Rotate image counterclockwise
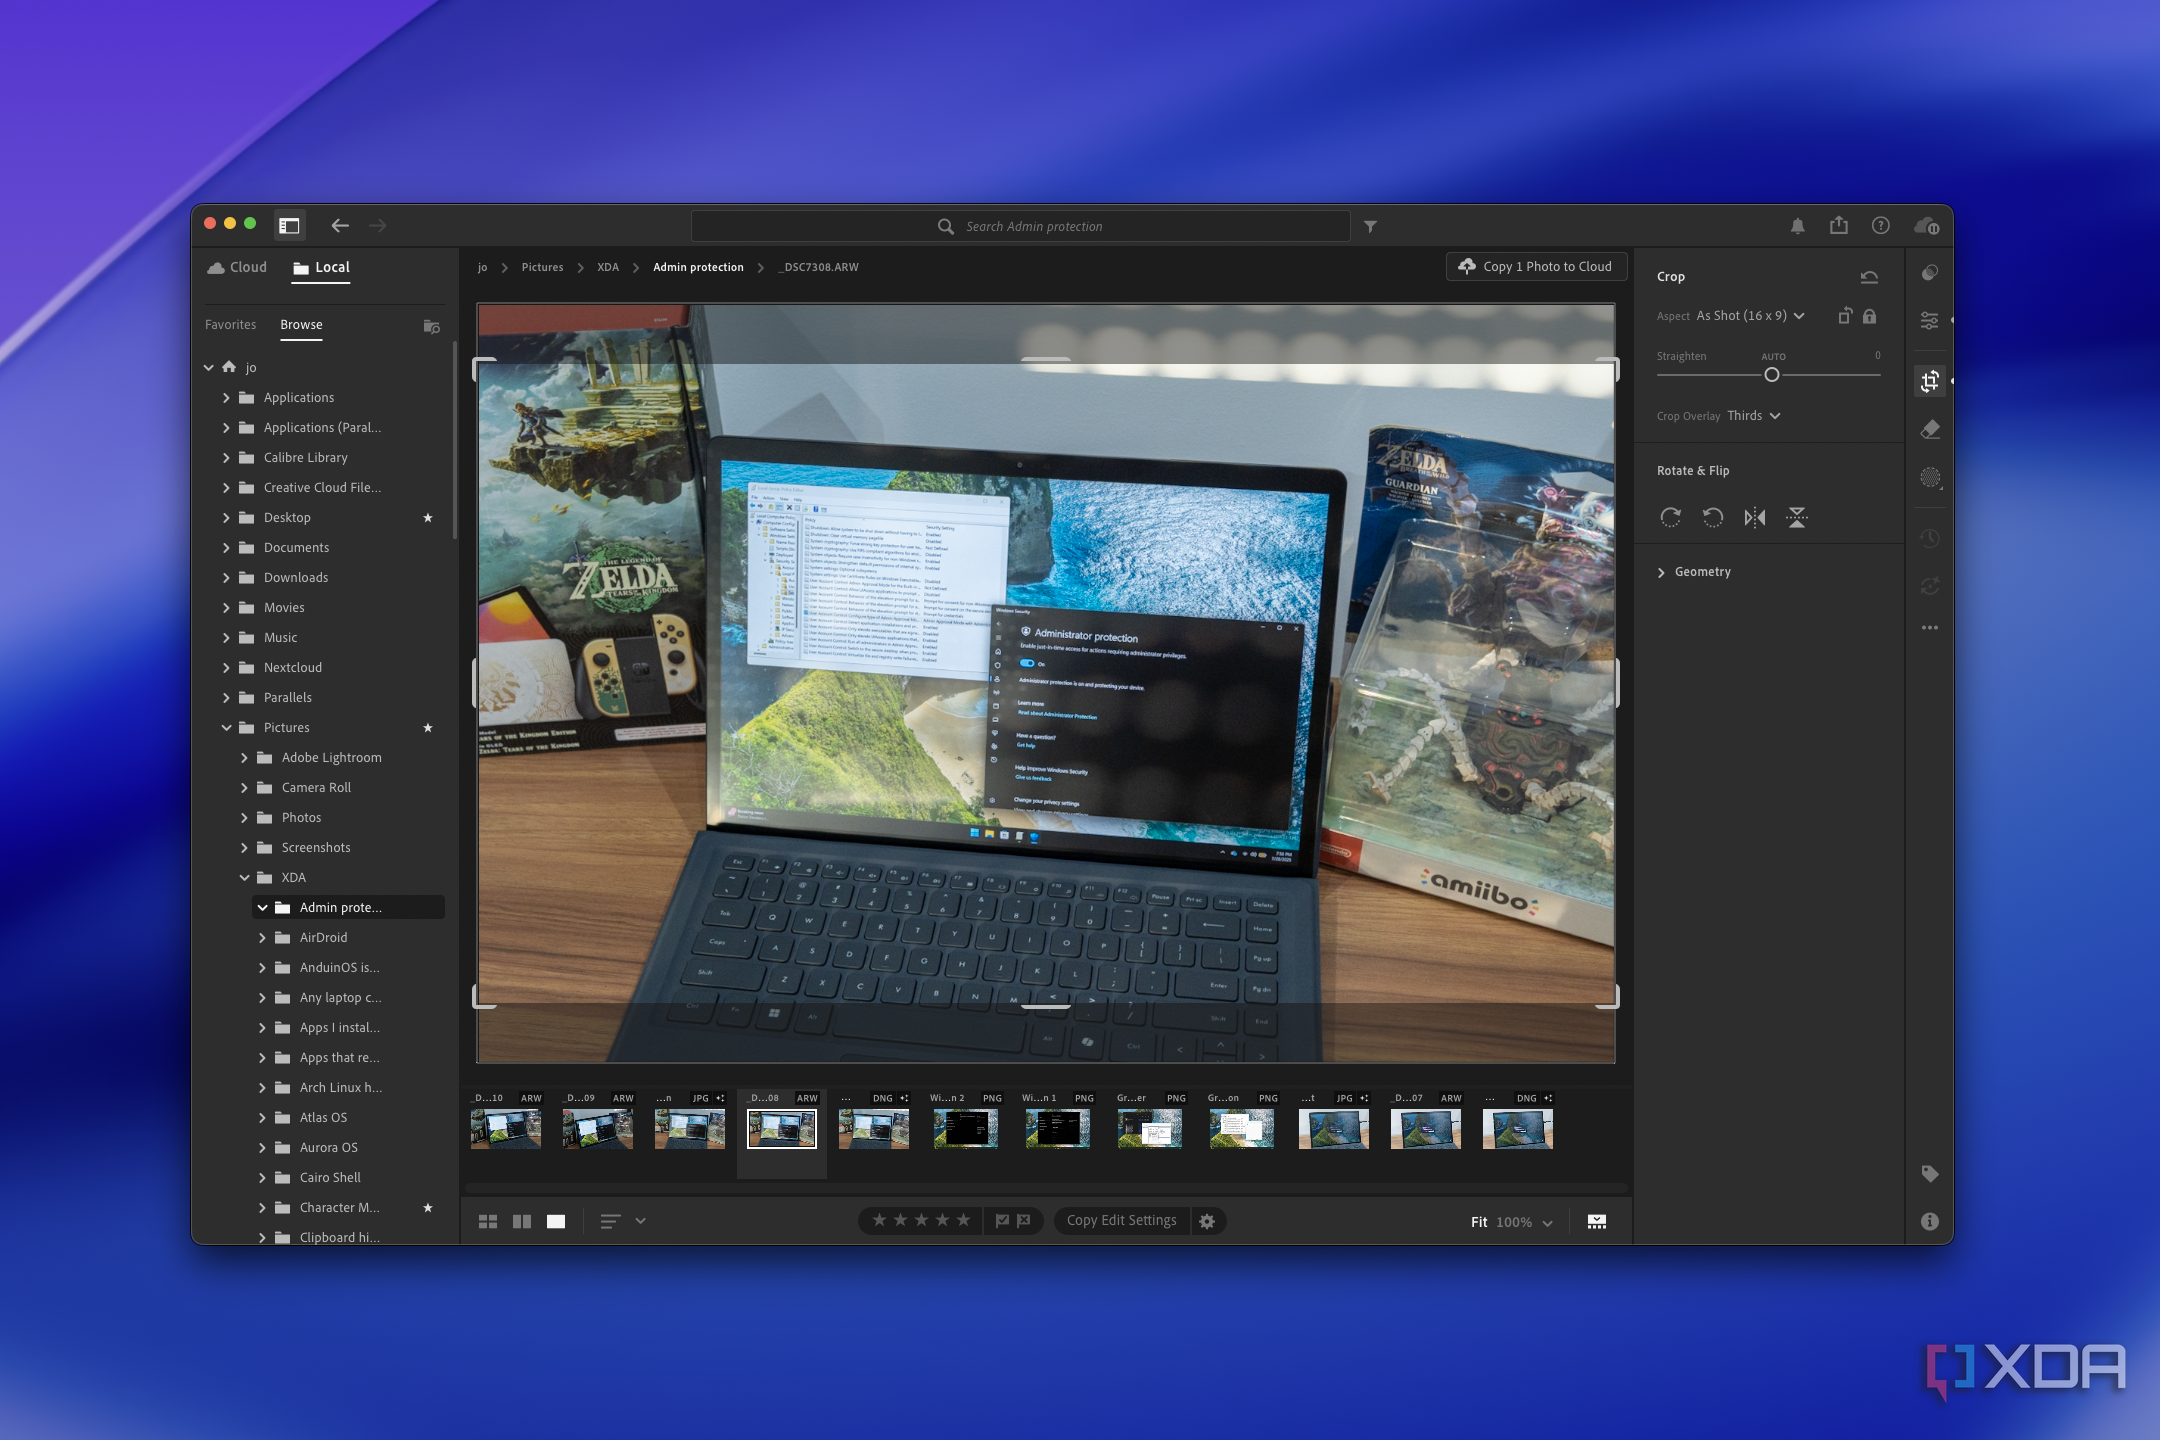The width and height of the screenshot is (2160, 1440). (1713, 517)
